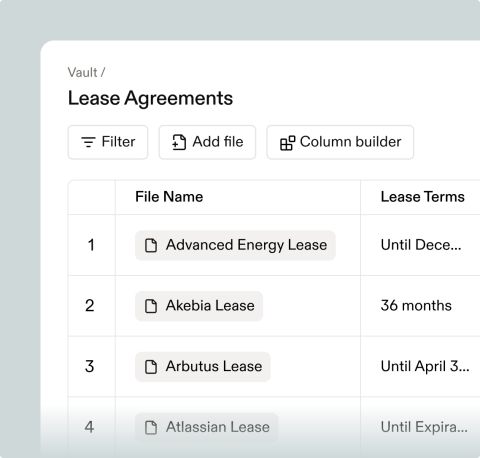
Task: Sort by File Name column header
Action: (169, 197)
